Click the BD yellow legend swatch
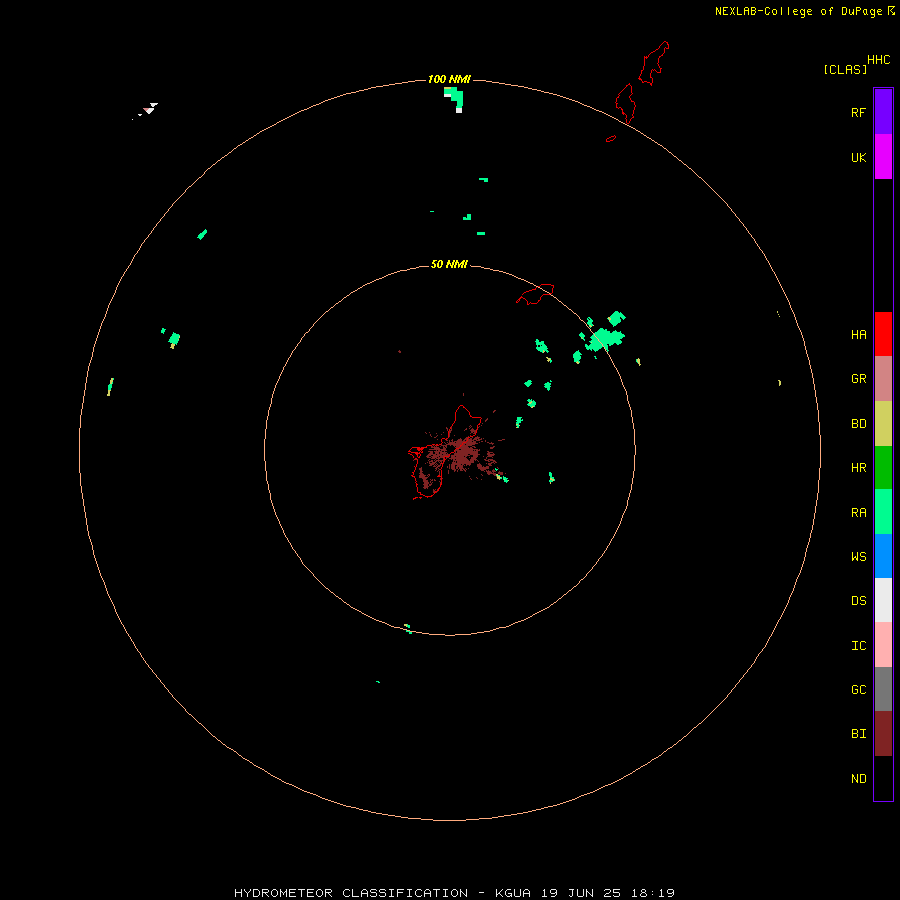Screen dimensions: 900x900 (x=883, y=424)
